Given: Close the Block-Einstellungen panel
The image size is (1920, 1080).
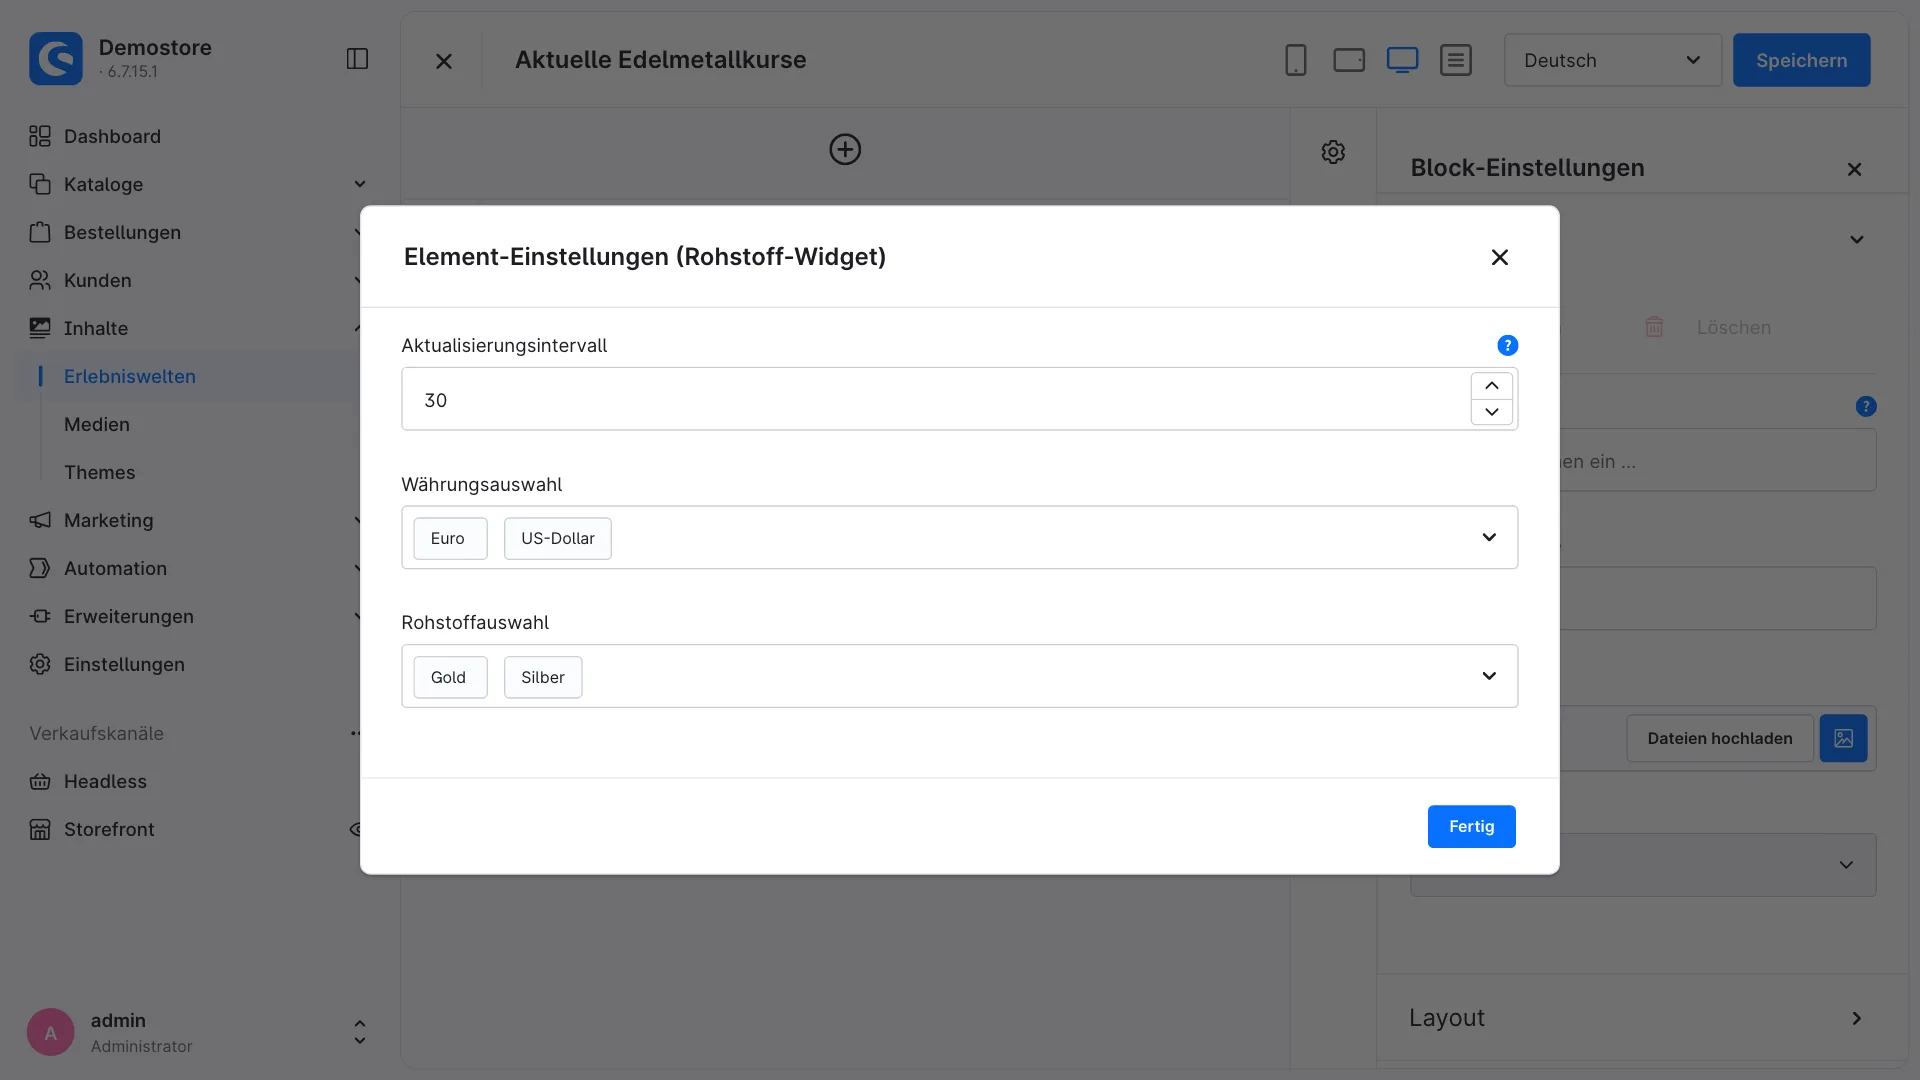Looking at the screenshot, I should [1854, 169].
